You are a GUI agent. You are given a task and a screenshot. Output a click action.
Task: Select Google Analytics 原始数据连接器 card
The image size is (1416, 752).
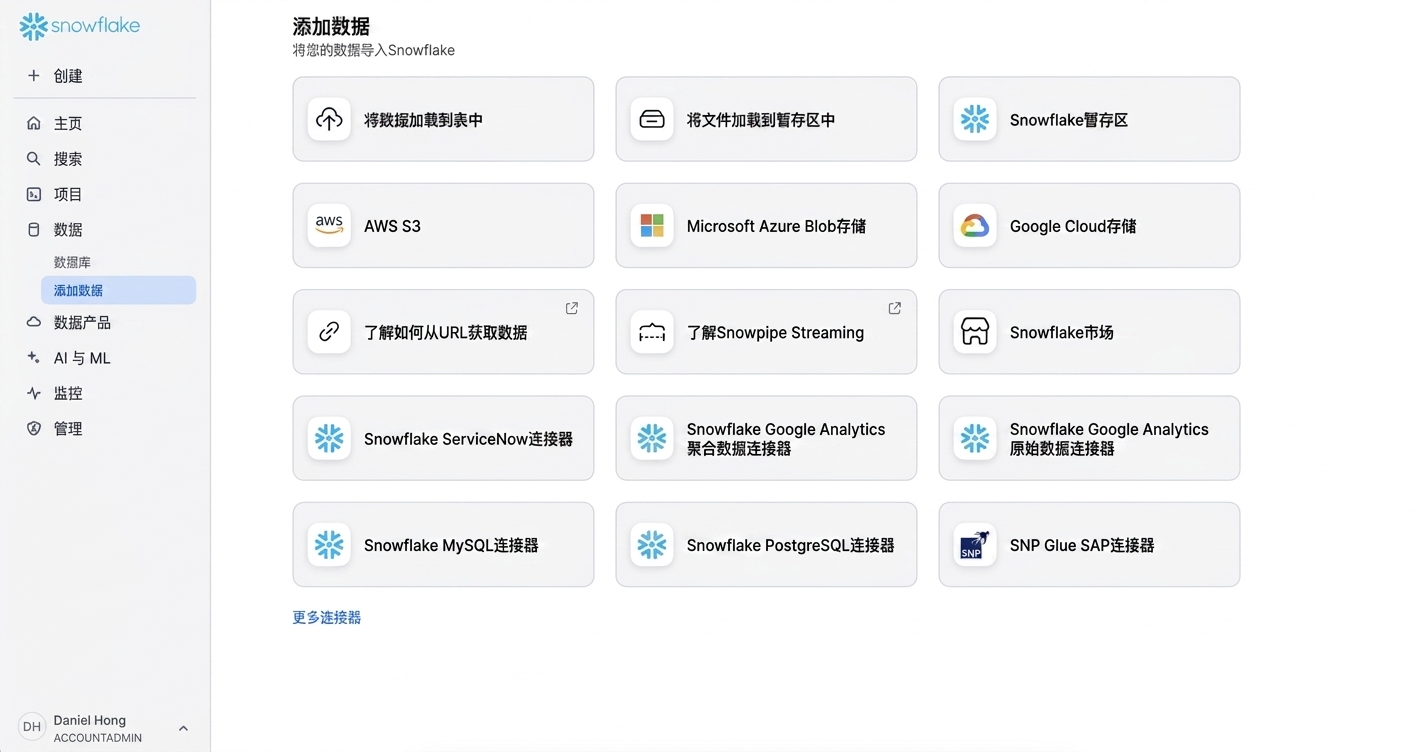tap(1089, 438)
